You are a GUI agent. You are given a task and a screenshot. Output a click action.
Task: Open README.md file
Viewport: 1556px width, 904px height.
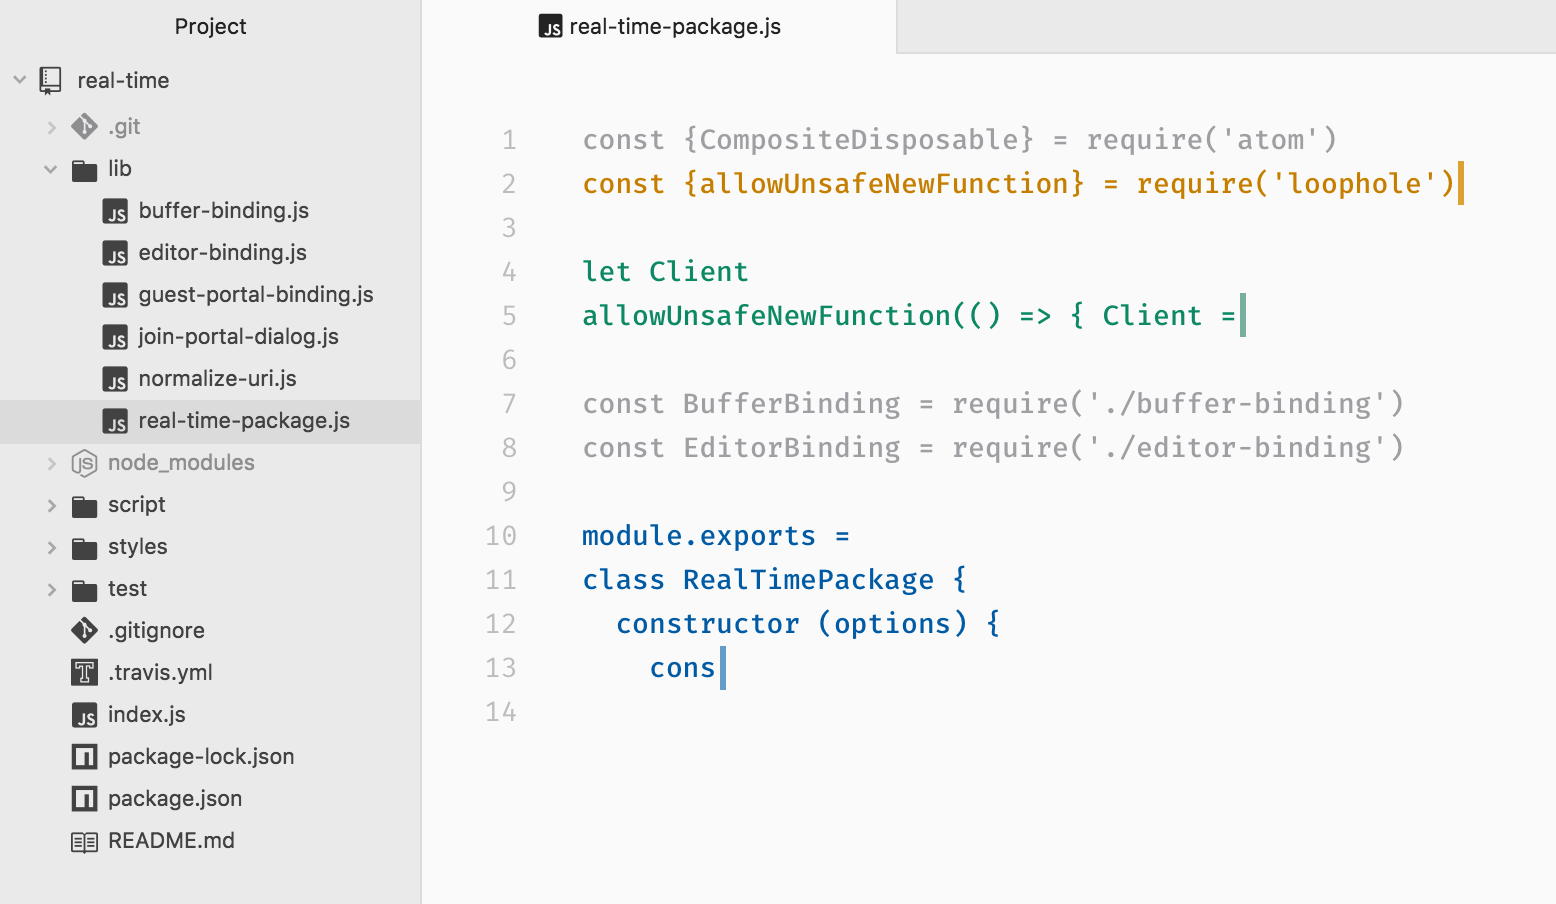[x=171, y=840]
